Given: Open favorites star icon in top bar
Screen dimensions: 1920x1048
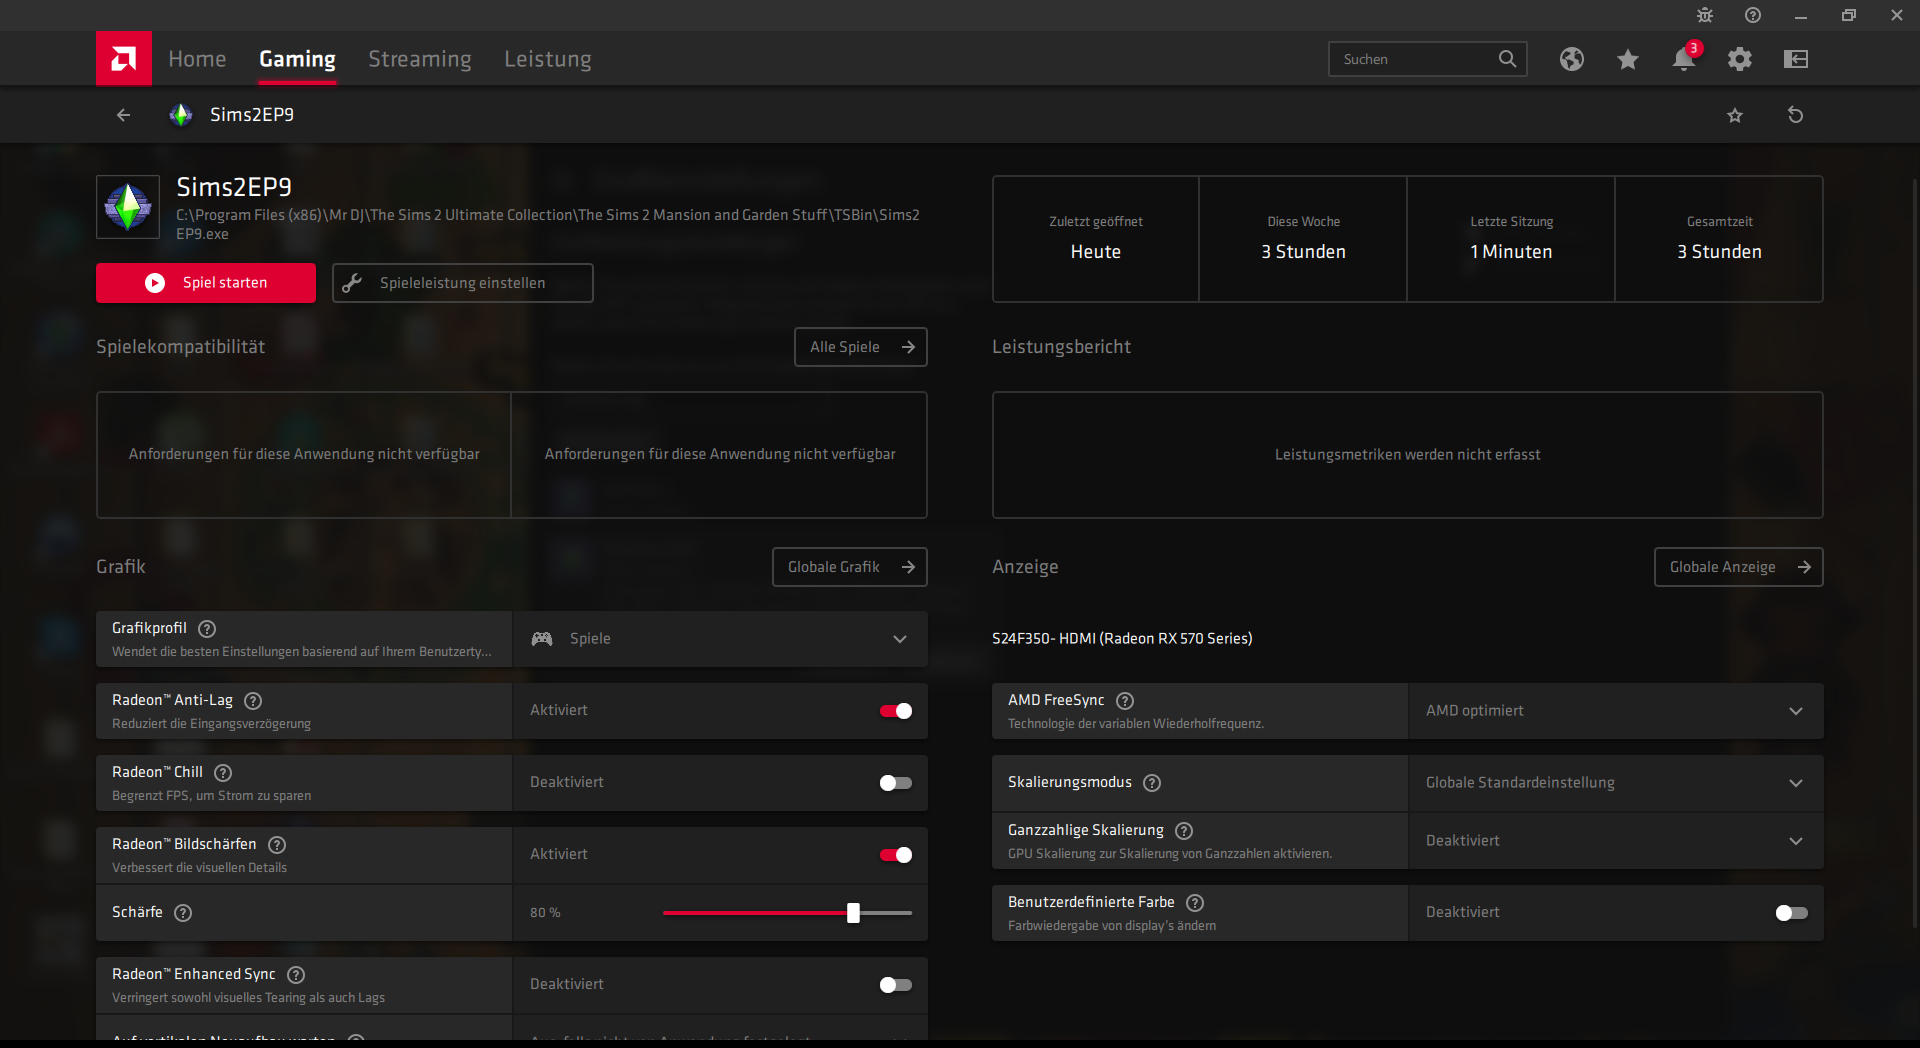Looking at the screenshot, I should click(x=1628, y=60).
